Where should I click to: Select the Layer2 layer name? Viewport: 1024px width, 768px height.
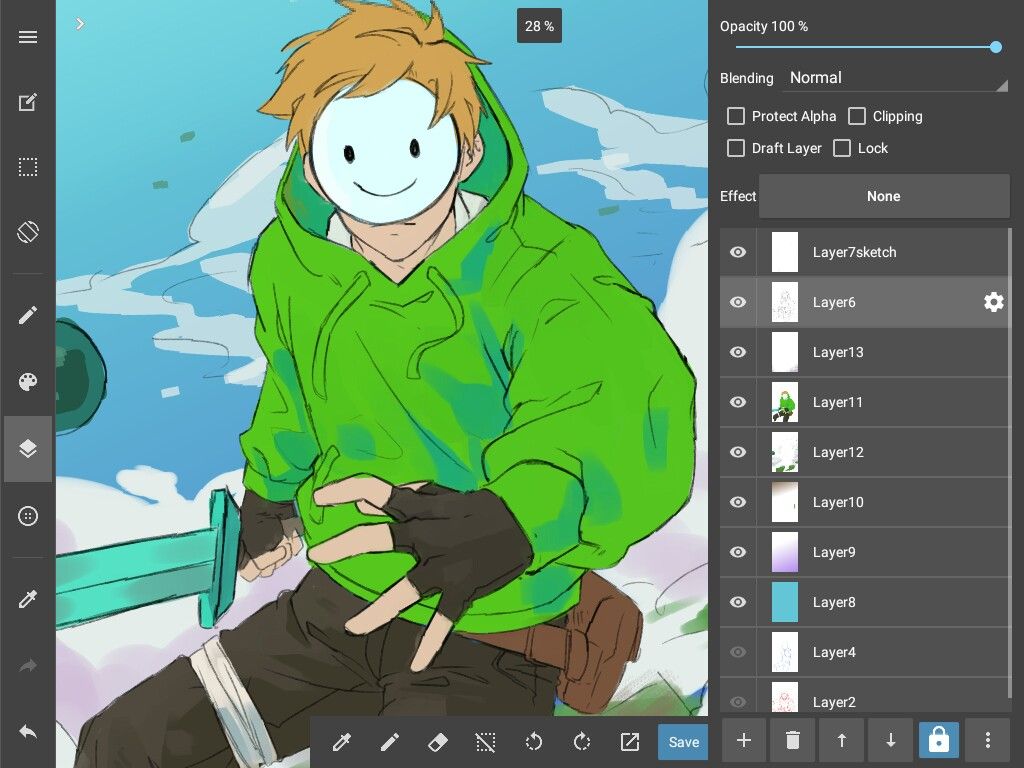(x=834, y=702)
